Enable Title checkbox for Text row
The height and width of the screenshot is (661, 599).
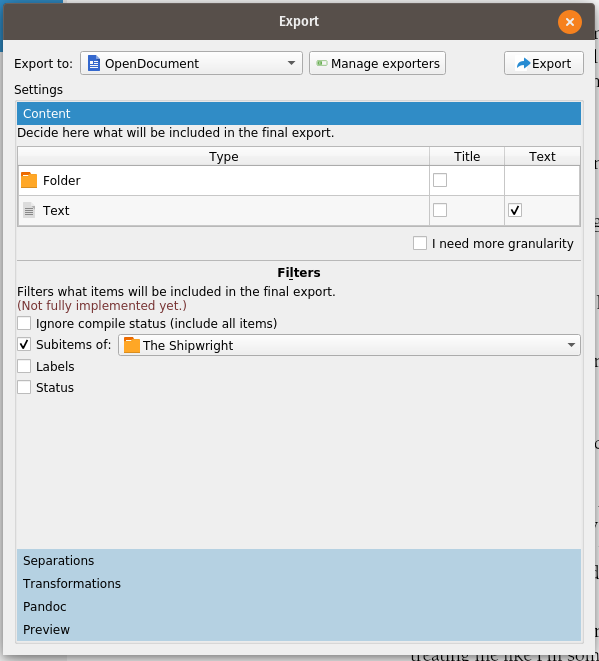click(x=440, y=210)
